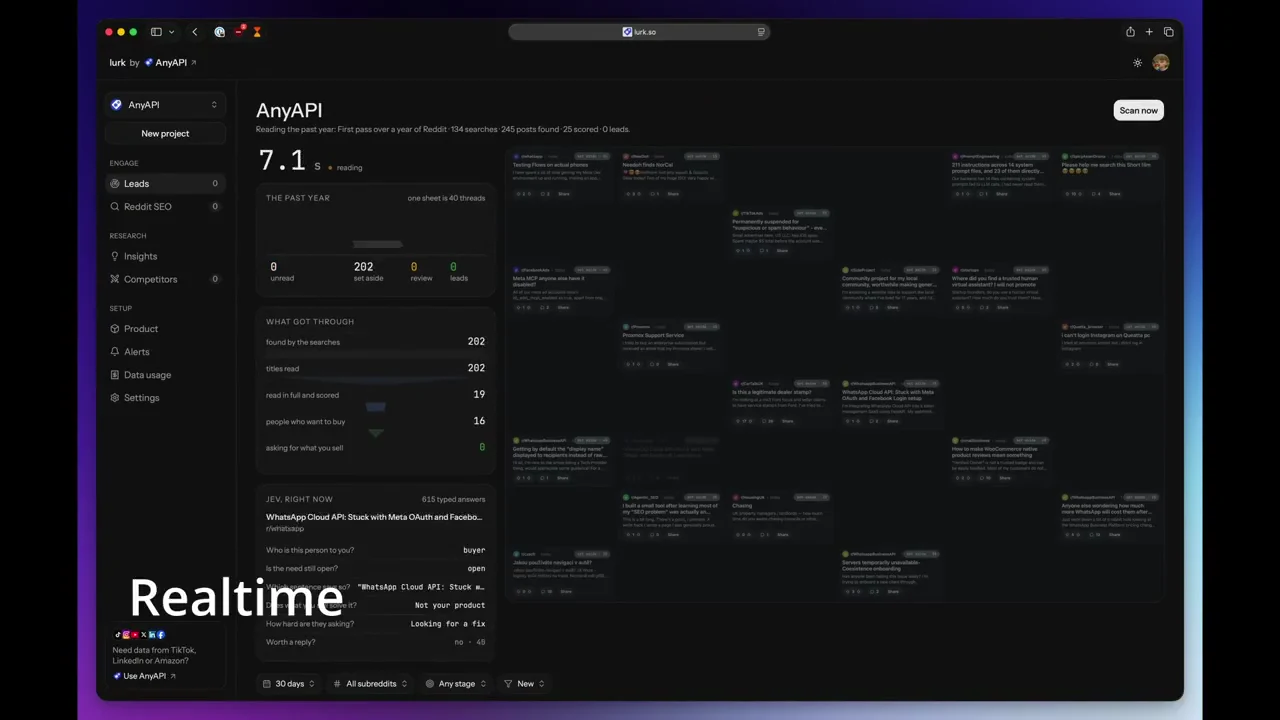Expand the AnyAPI project selector
Viewport: 1280px width, 720px height.
click(165, 105)
